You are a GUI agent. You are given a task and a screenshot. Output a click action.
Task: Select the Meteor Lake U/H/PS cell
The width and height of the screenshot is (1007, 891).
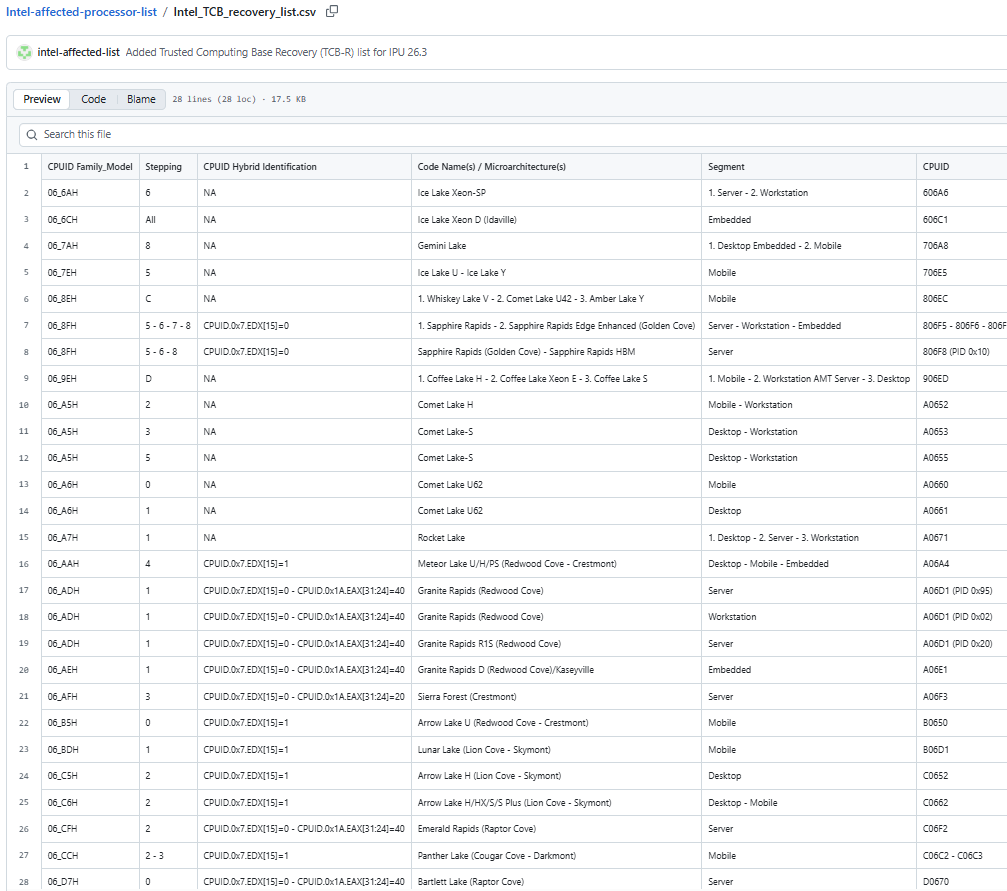tap(556, 564)
